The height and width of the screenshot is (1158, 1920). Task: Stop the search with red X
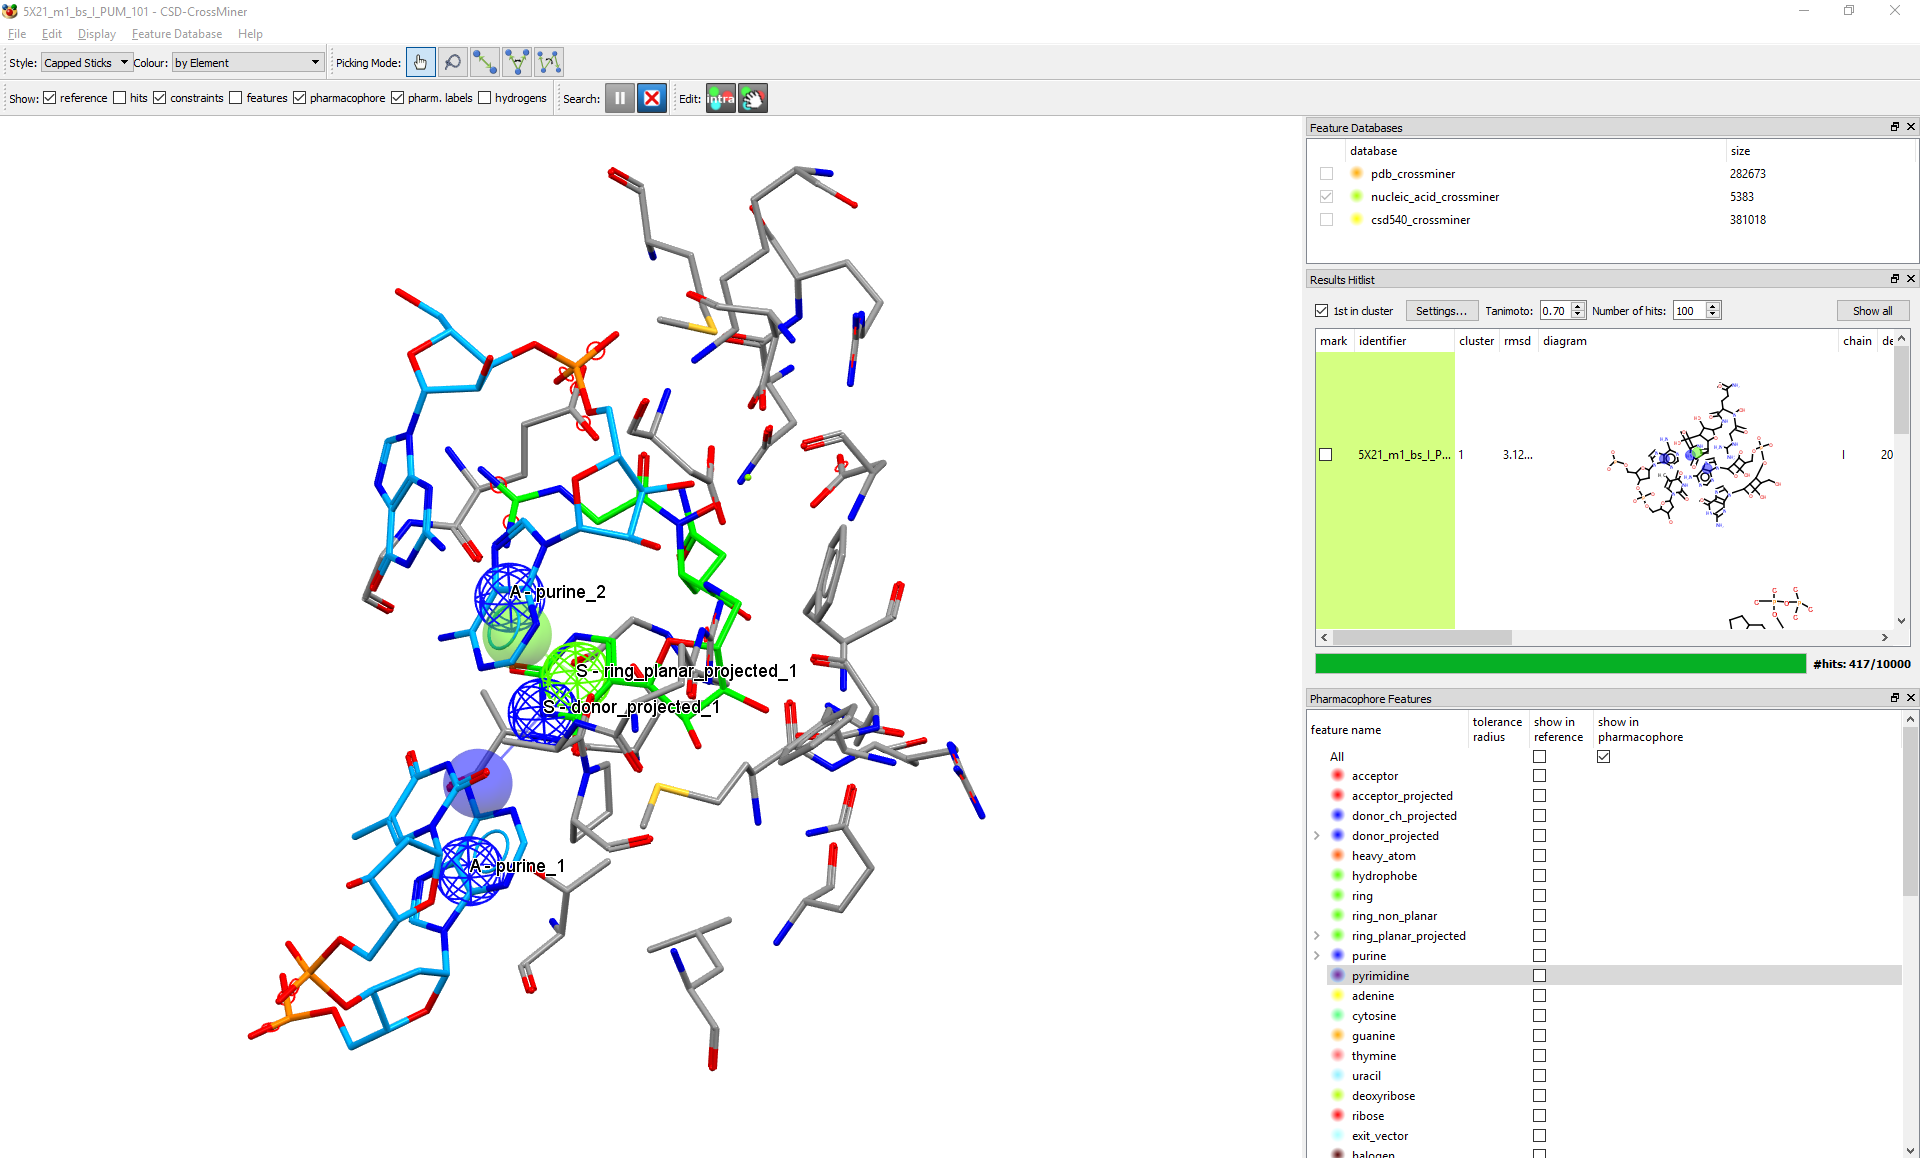(652, 98)
